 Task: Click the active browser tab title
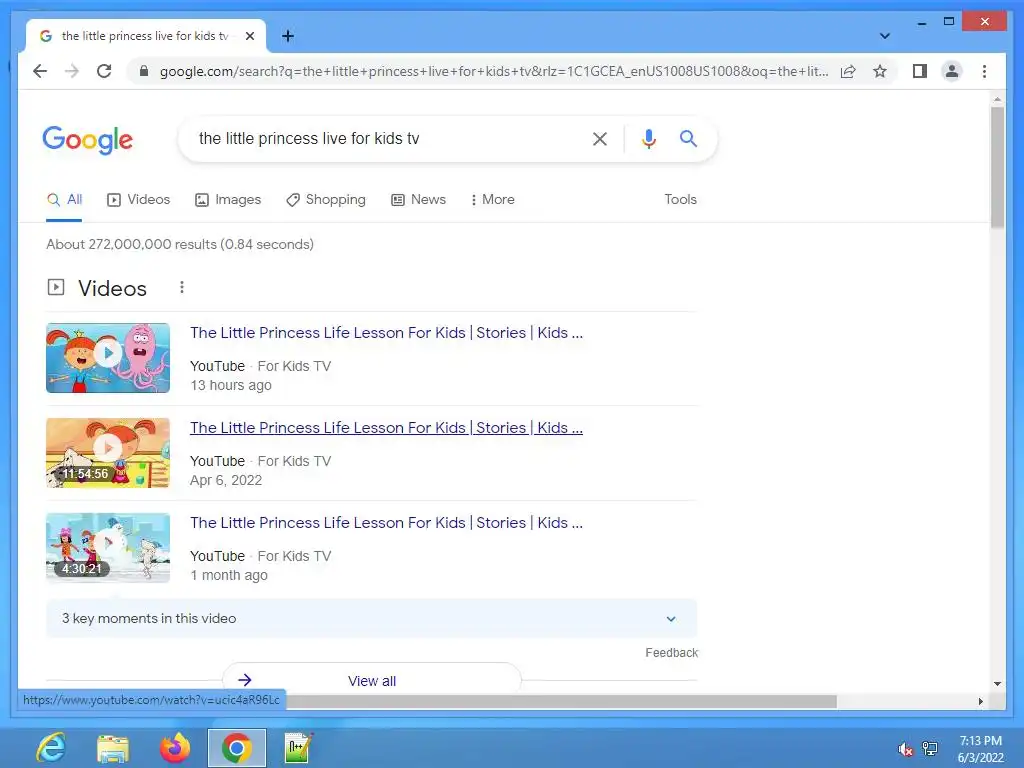click(x=145, y=36)
